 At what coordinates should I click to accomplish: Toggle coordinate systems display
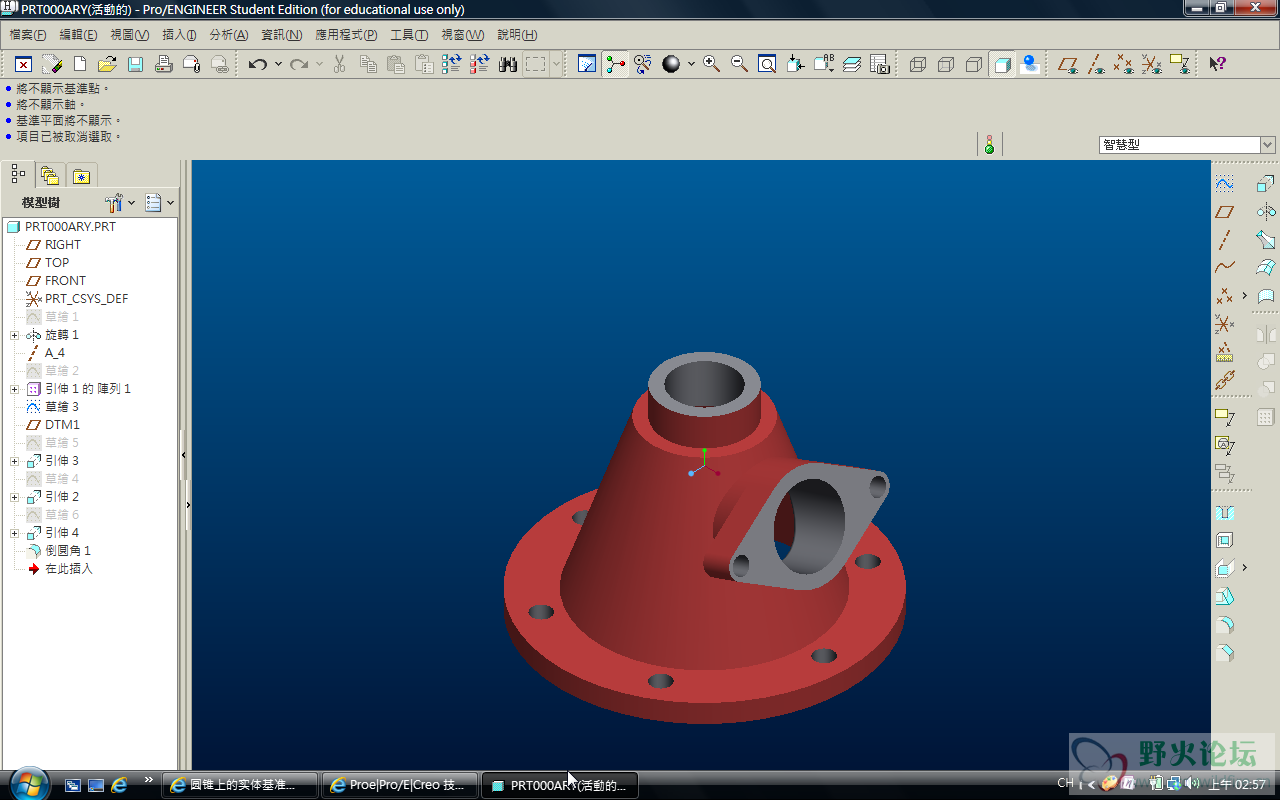click(x=1151, y=64)
